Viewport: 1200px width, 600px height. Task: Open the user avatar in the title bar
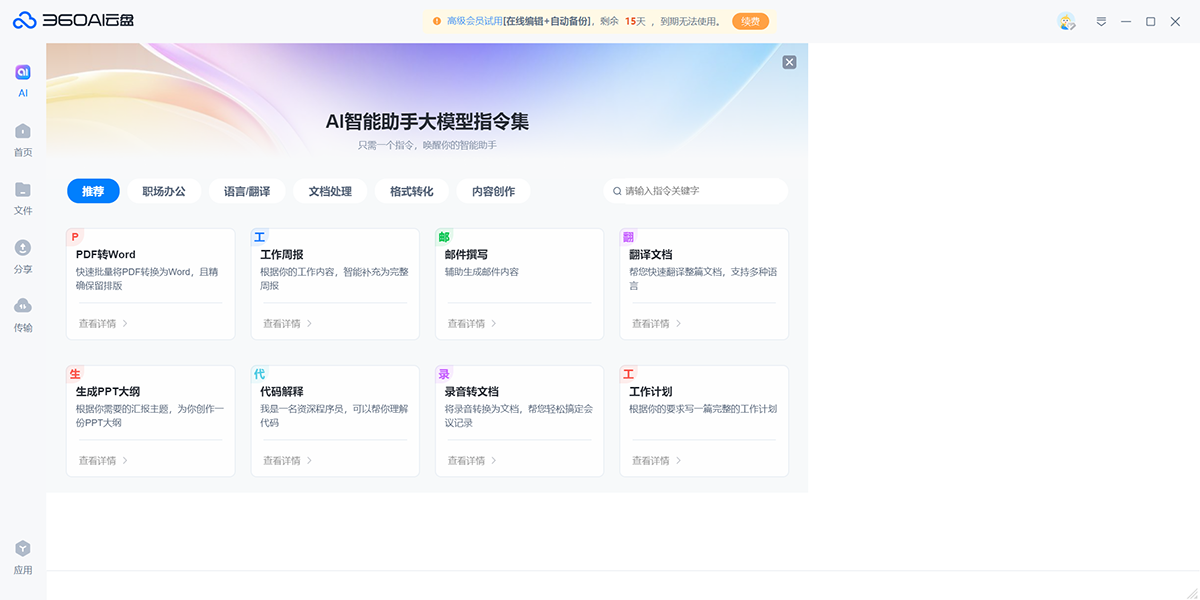click(x=1066, y=21)
